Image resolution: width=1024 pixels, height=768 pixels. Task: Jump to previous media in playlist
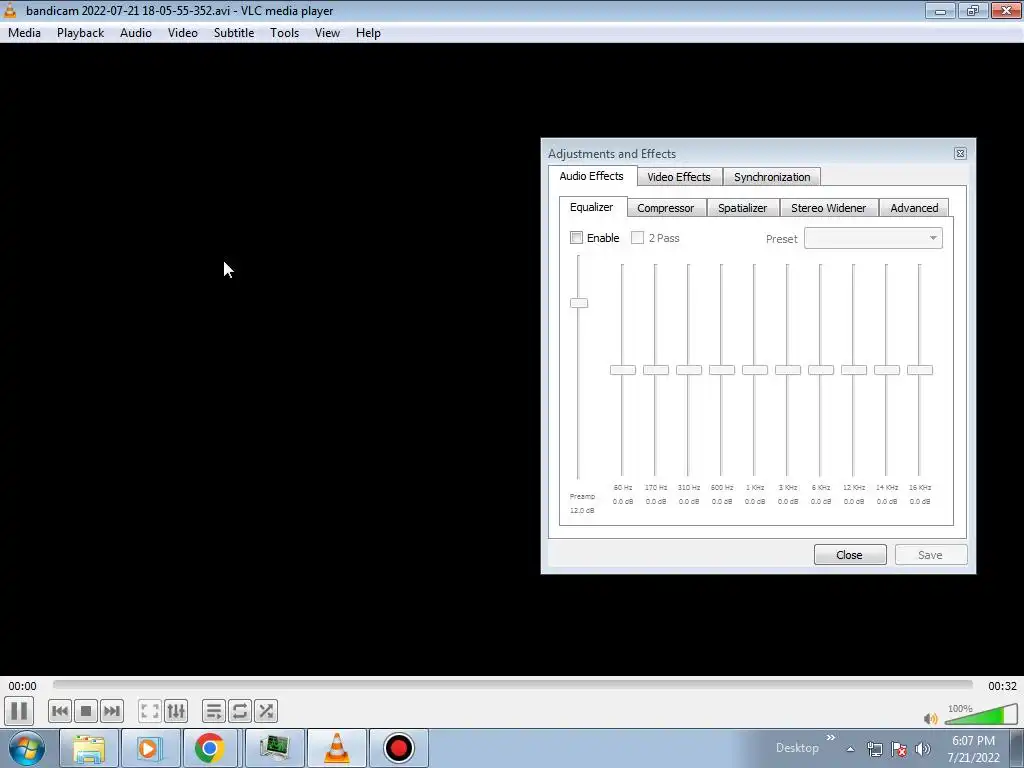(59, 711)
